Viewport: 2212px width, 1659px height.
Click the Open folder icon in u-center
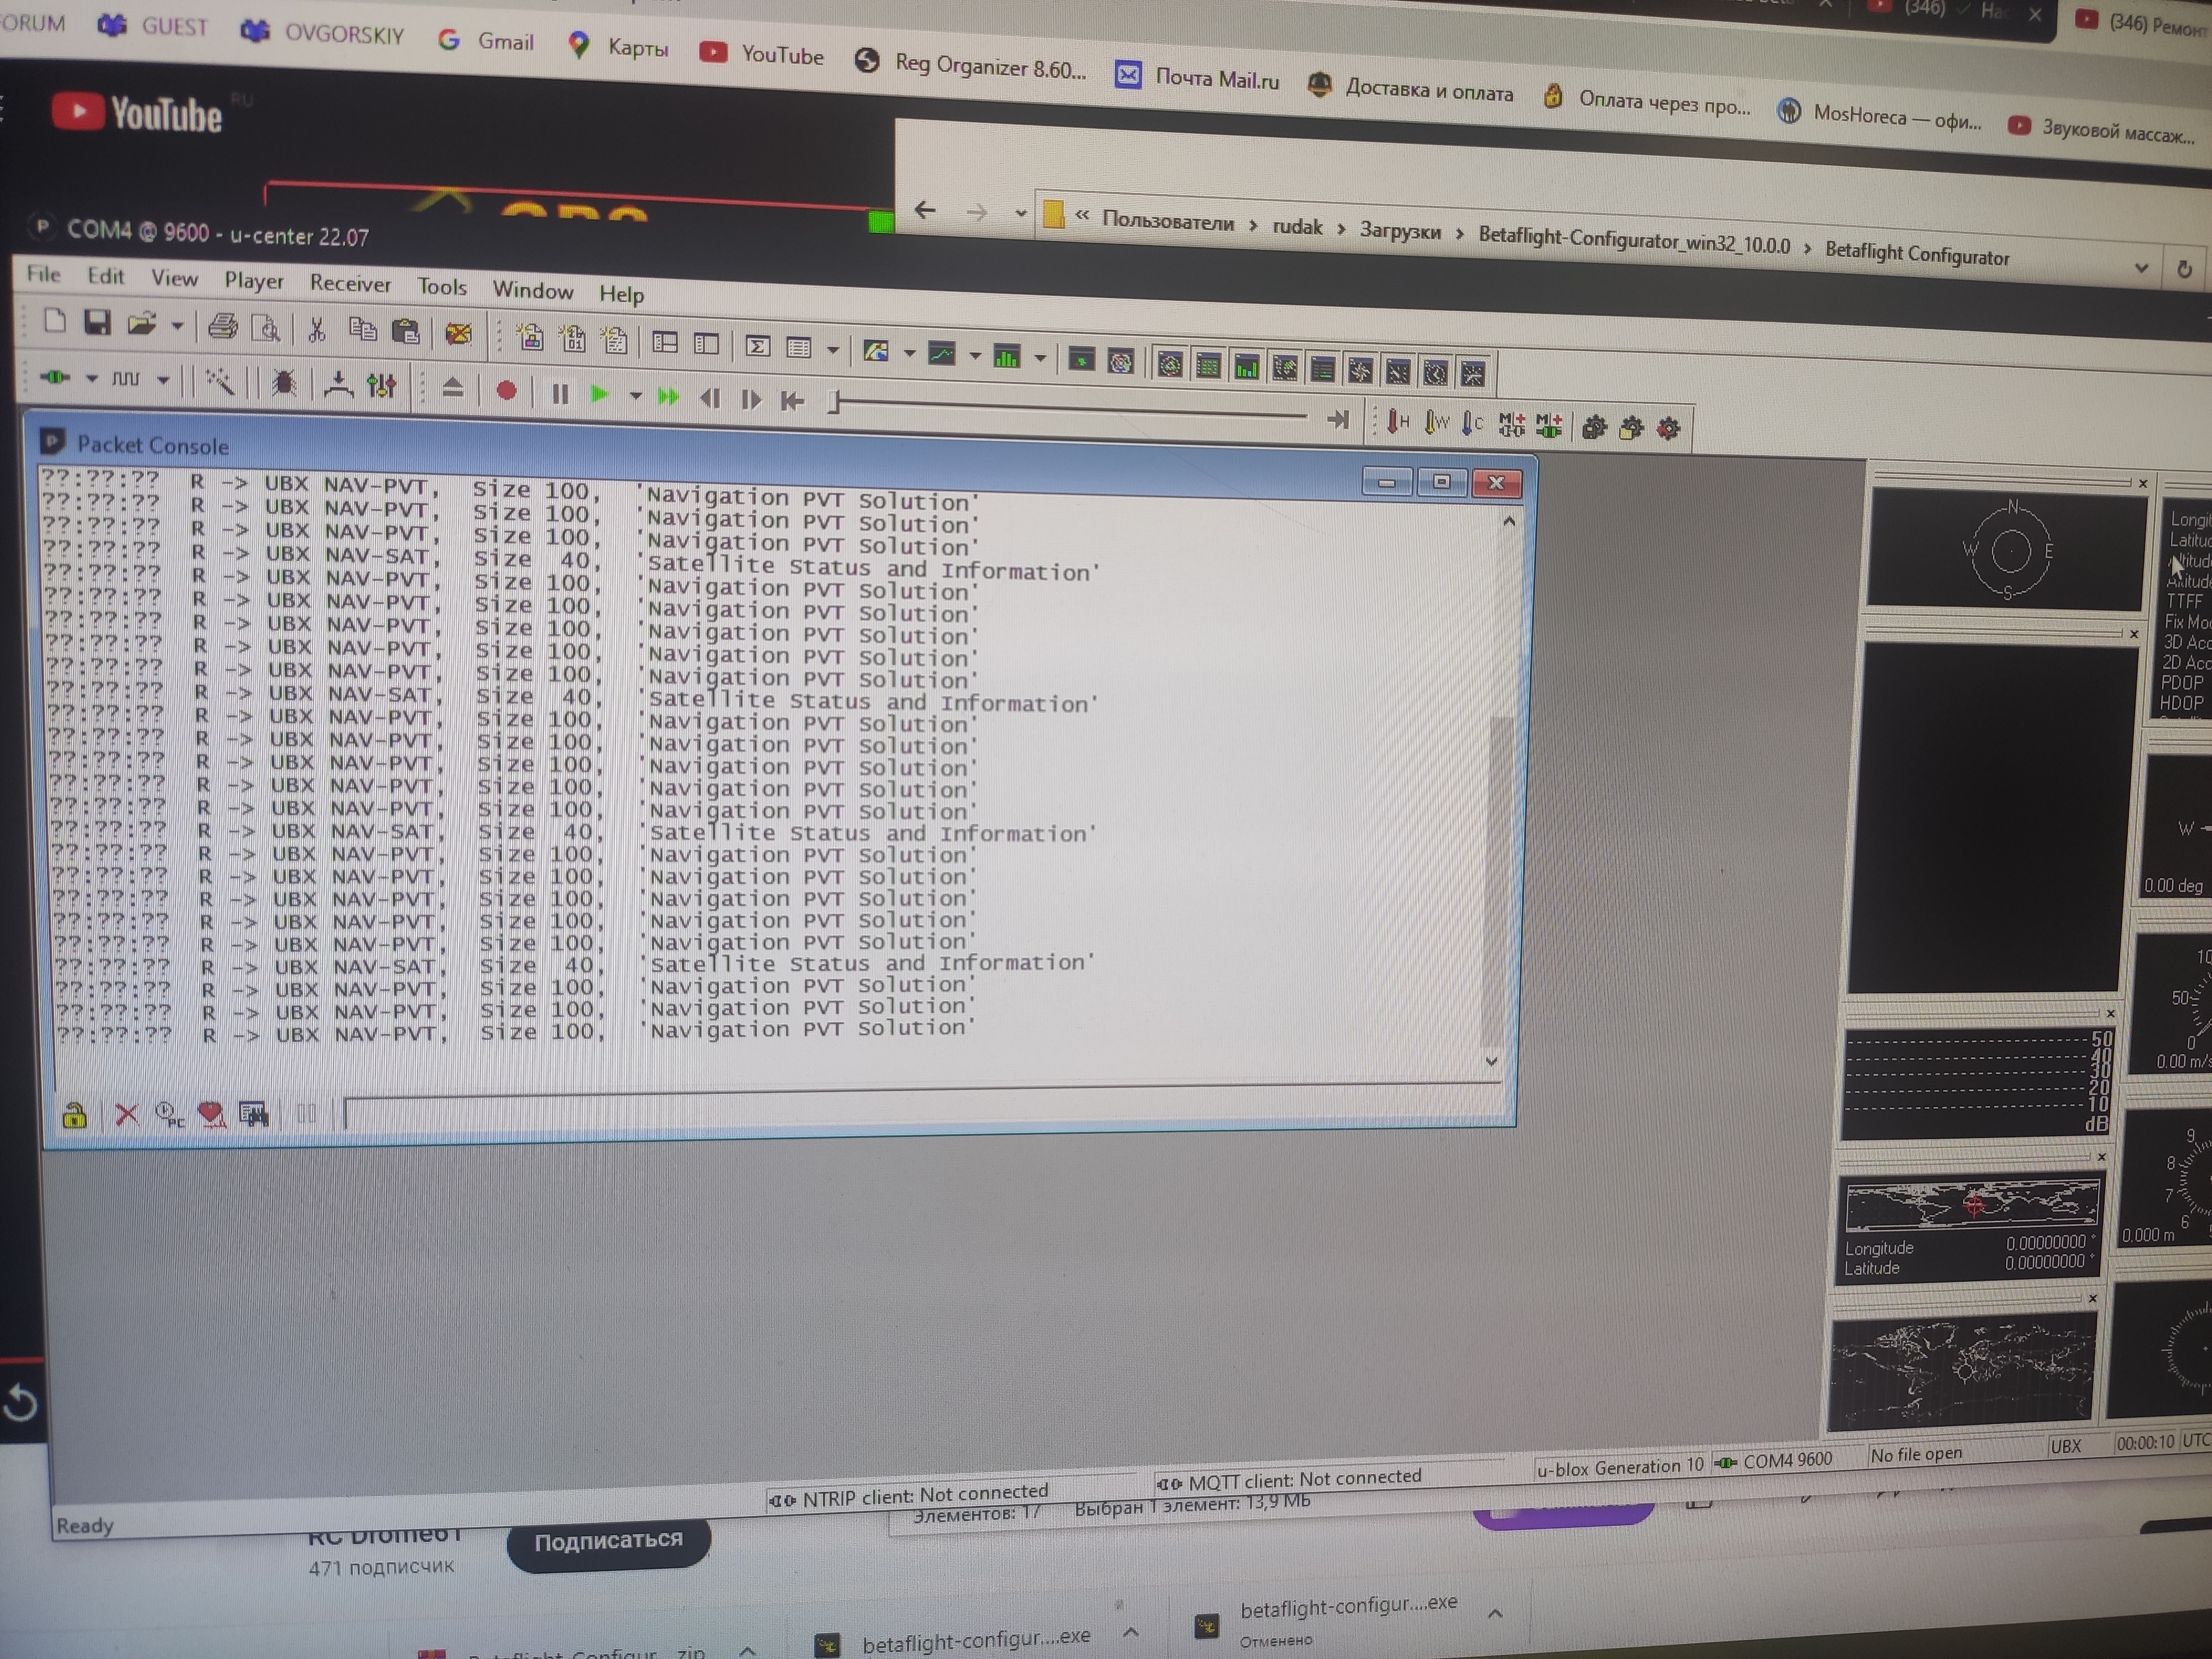pos(141,323)
